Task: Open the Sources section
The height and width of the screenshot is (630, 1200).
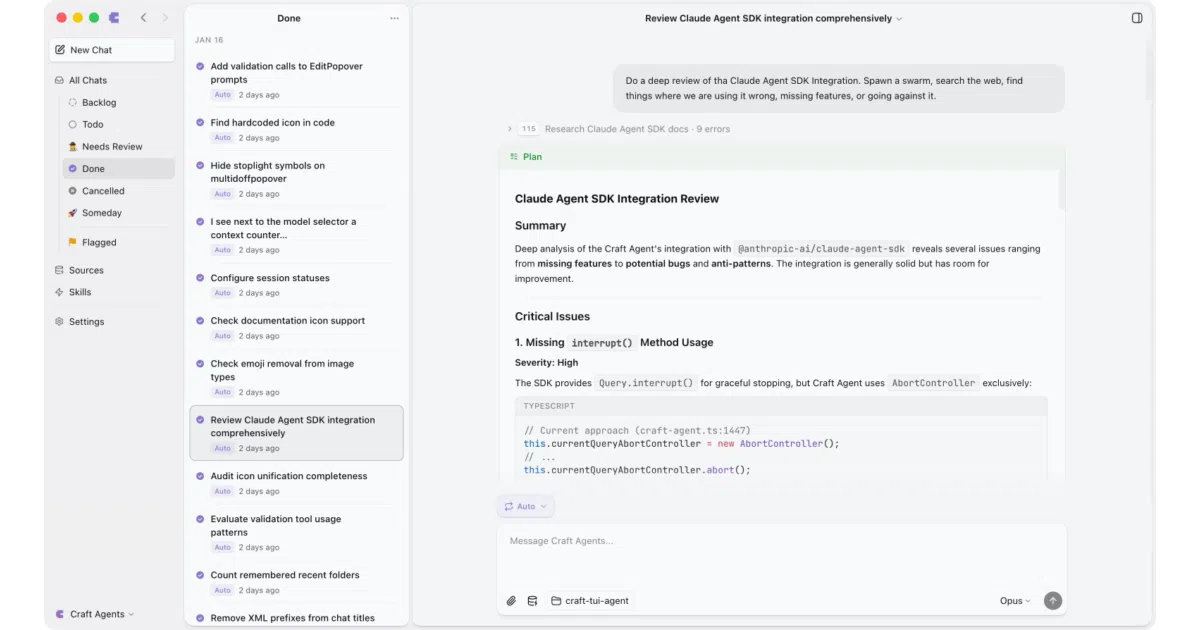Action: coord(112,270)
